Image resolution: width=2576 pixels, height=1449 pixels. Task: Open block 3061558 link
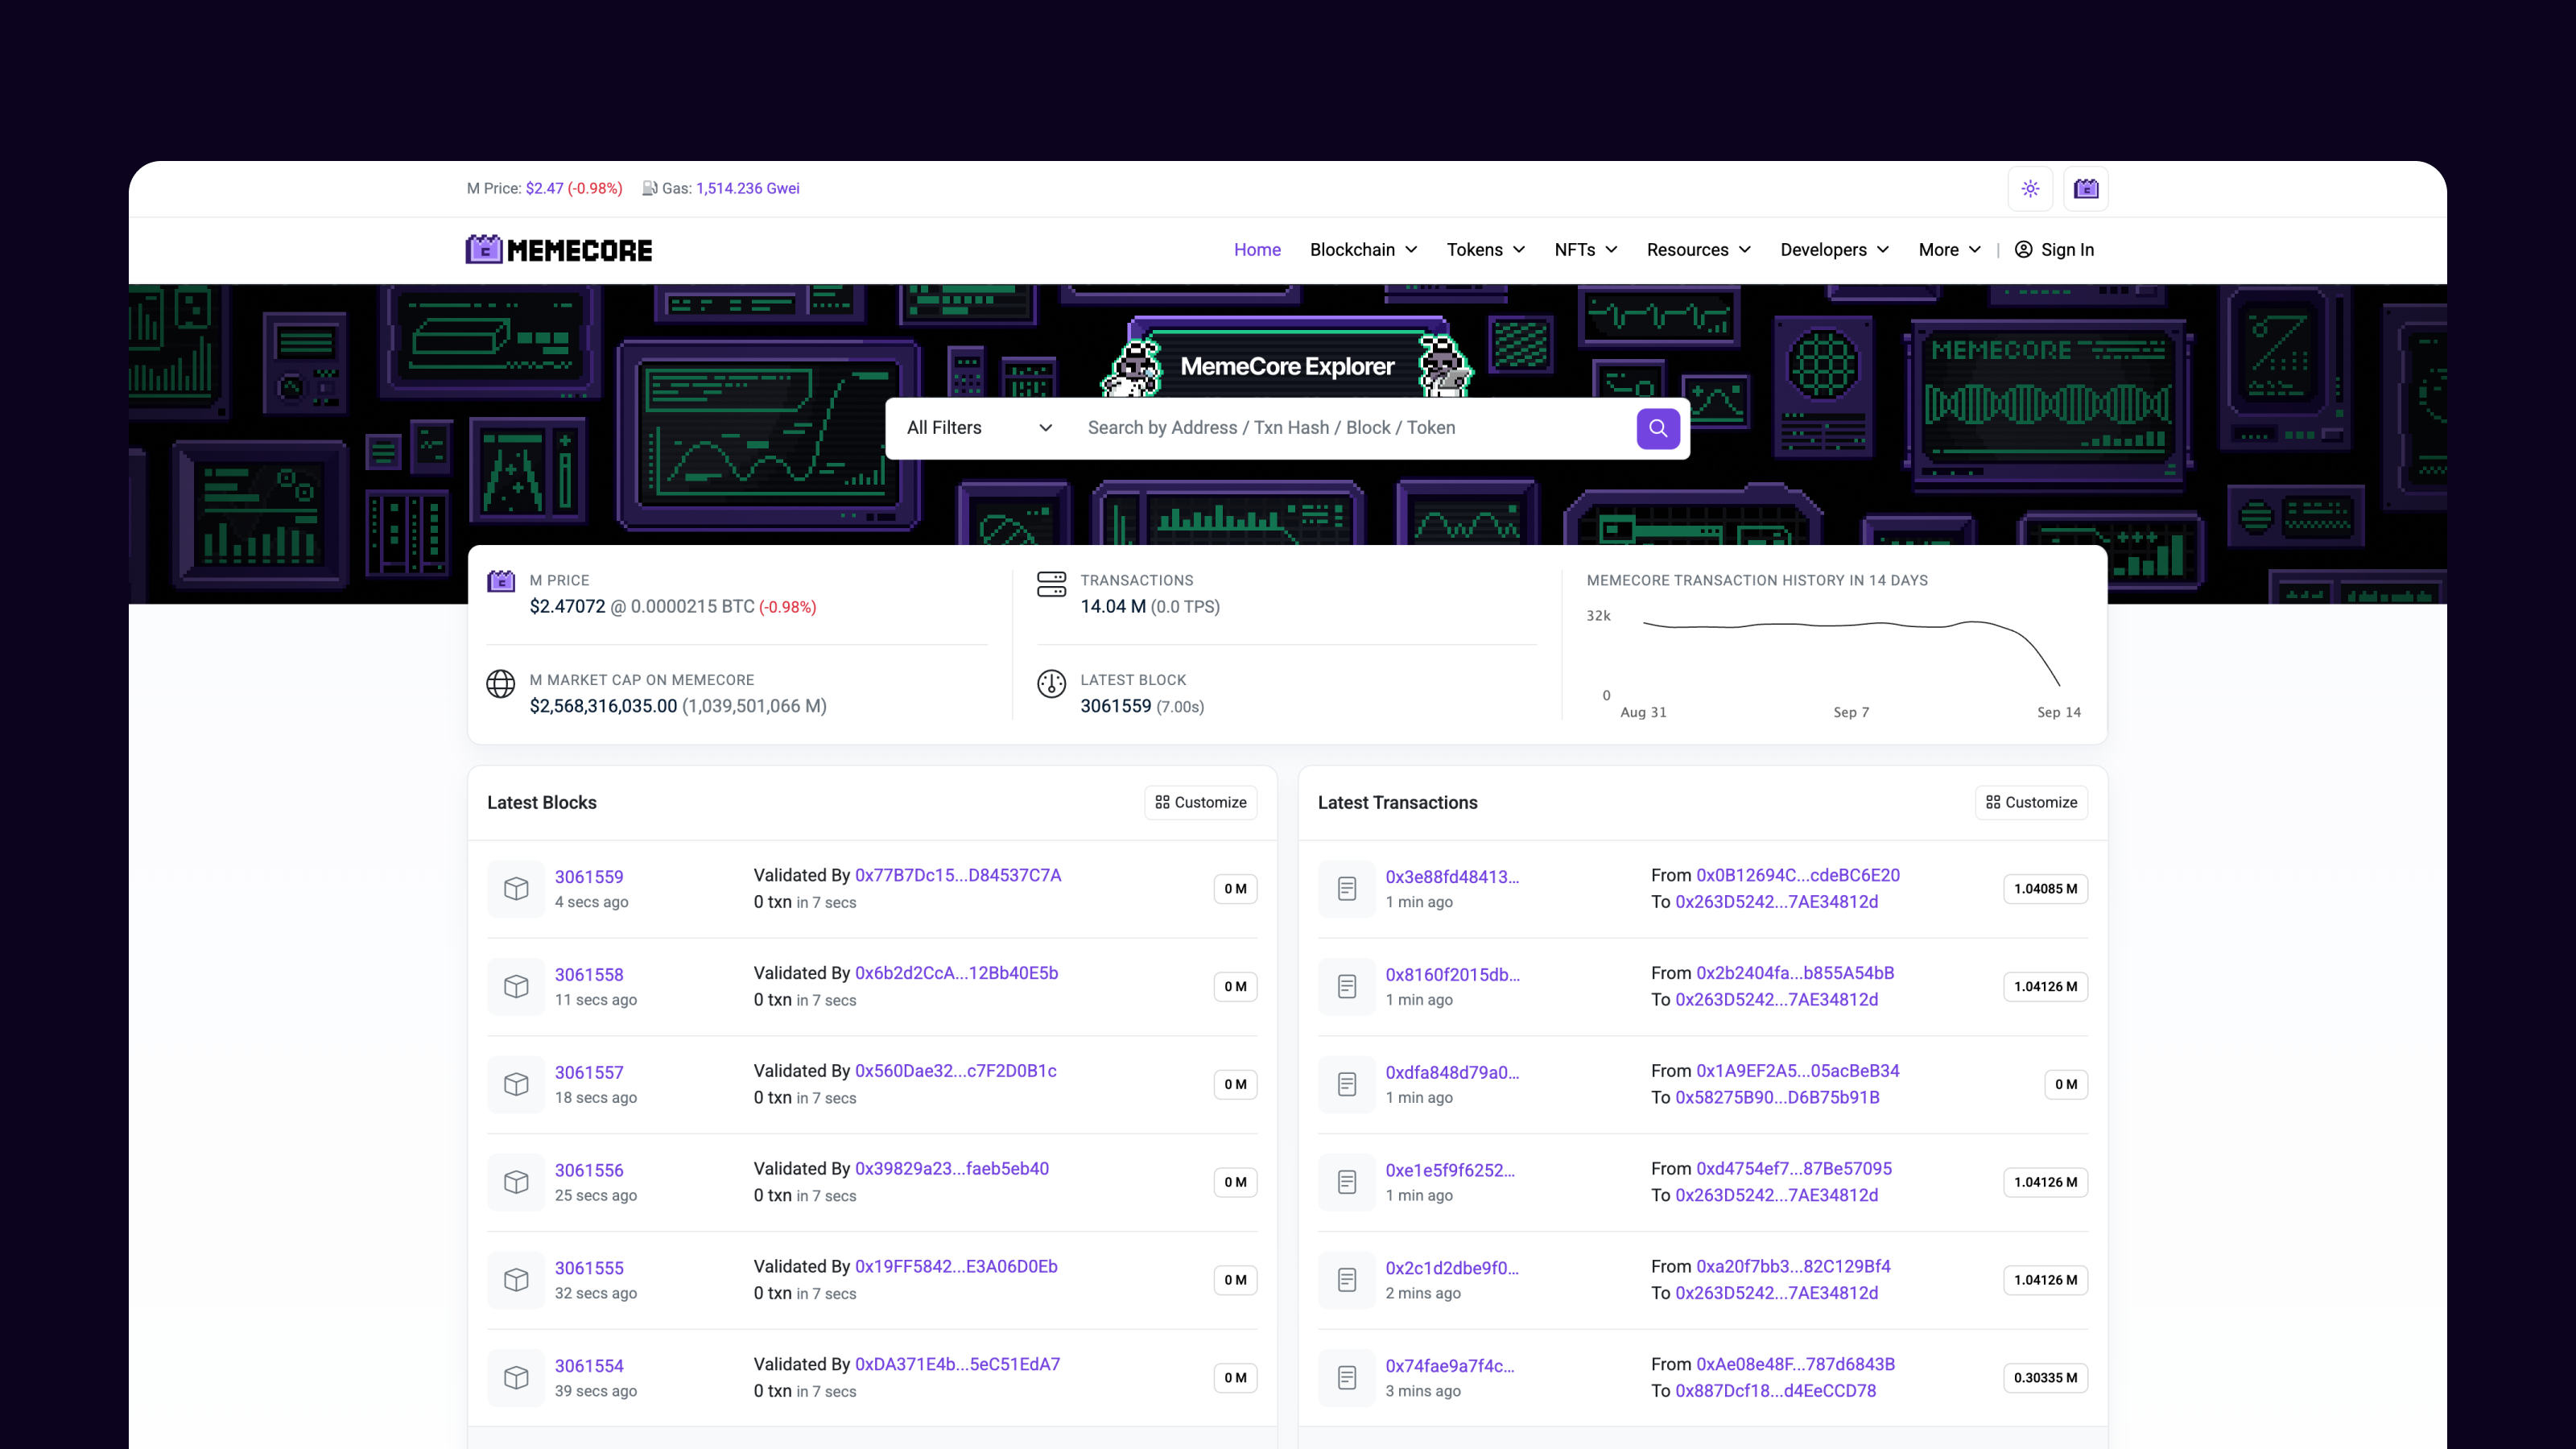point(589,974)
